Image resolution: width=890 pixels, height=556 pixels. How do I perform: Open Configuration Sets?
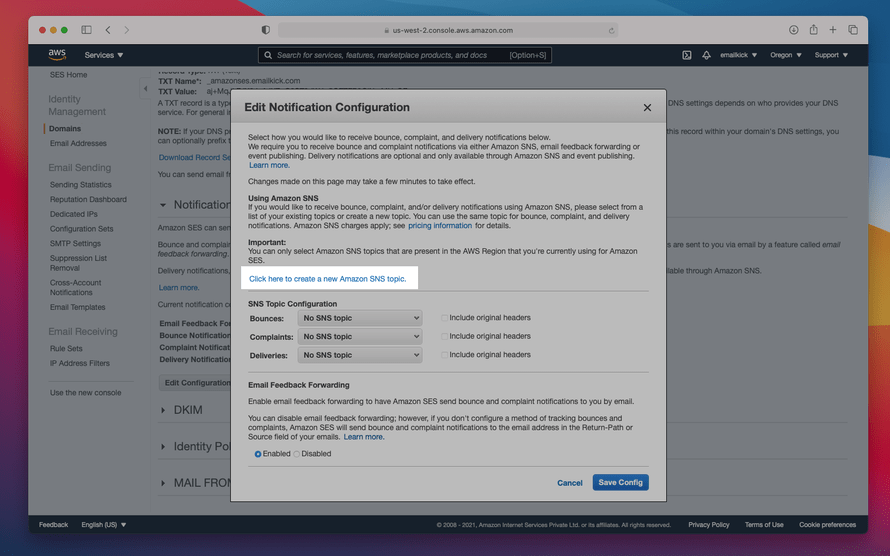coord(81,229)
